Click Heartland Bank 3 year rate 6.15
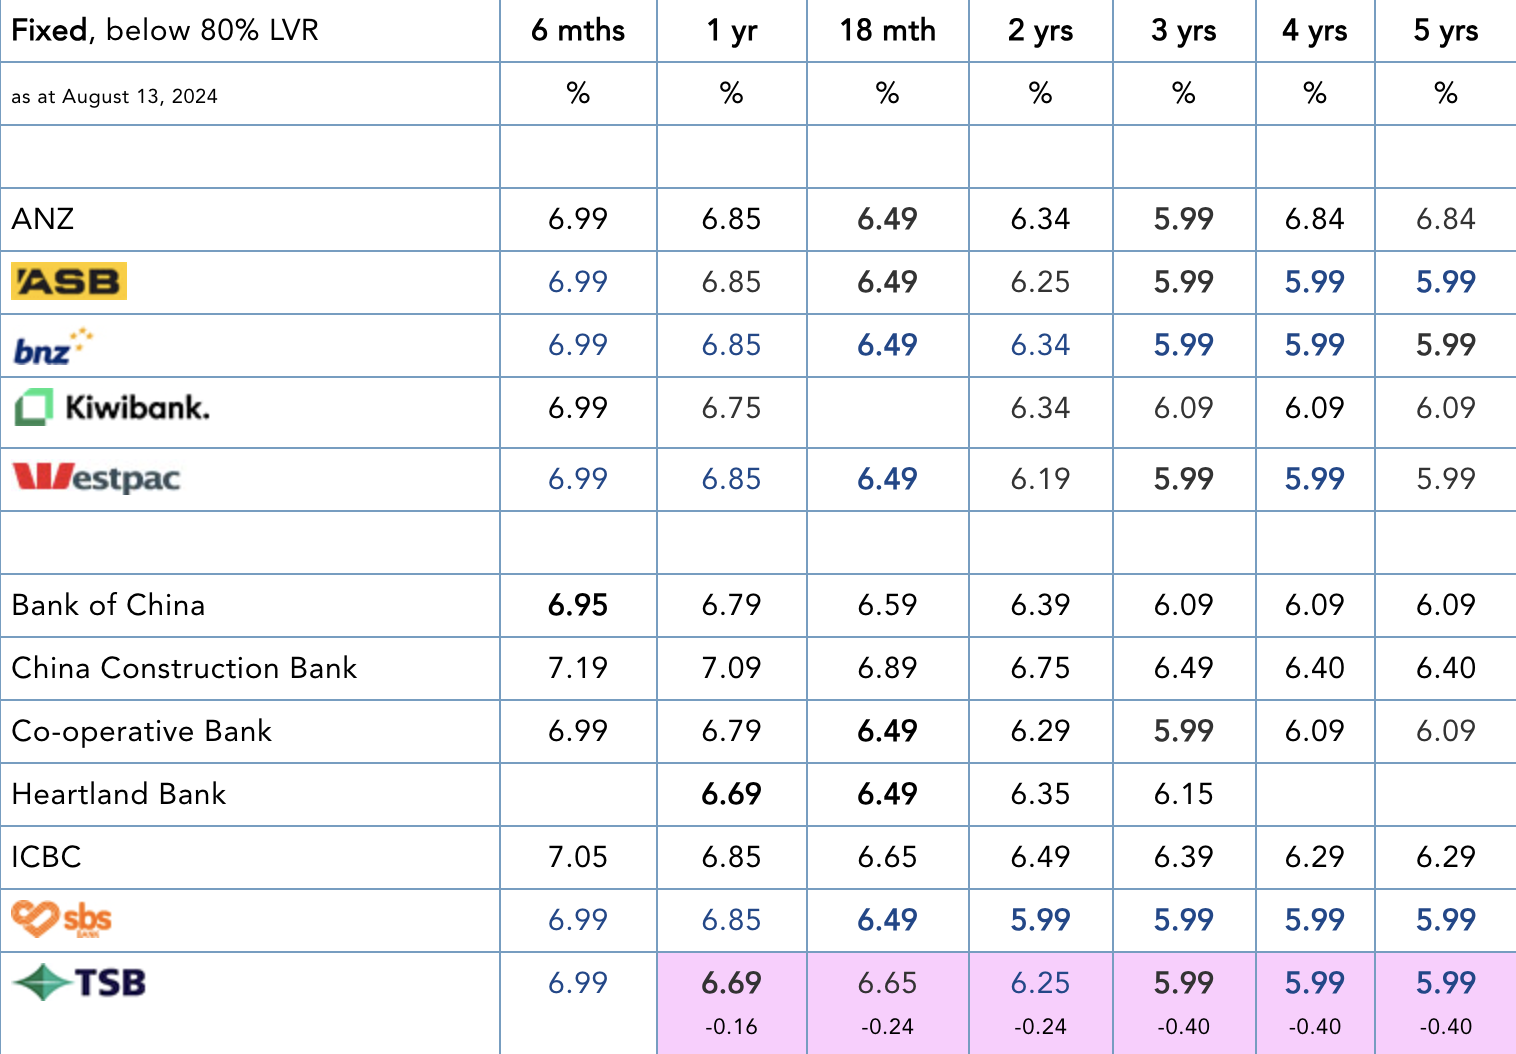 click(x=1184, y=794)
